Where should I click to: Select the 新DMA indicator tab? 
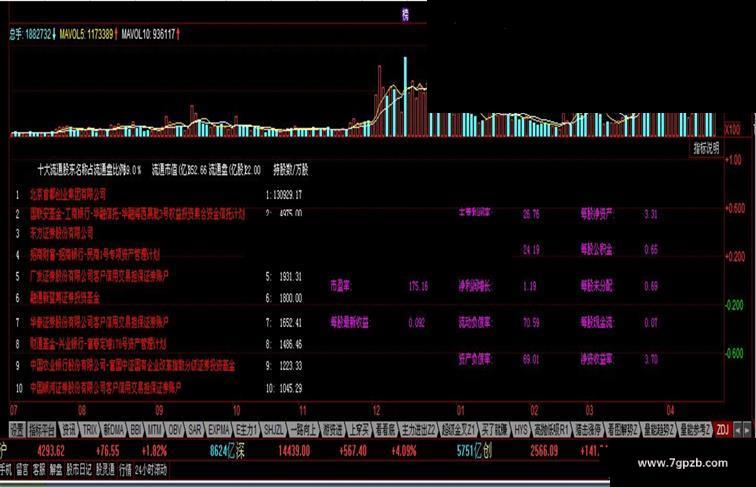pos(114,430)
